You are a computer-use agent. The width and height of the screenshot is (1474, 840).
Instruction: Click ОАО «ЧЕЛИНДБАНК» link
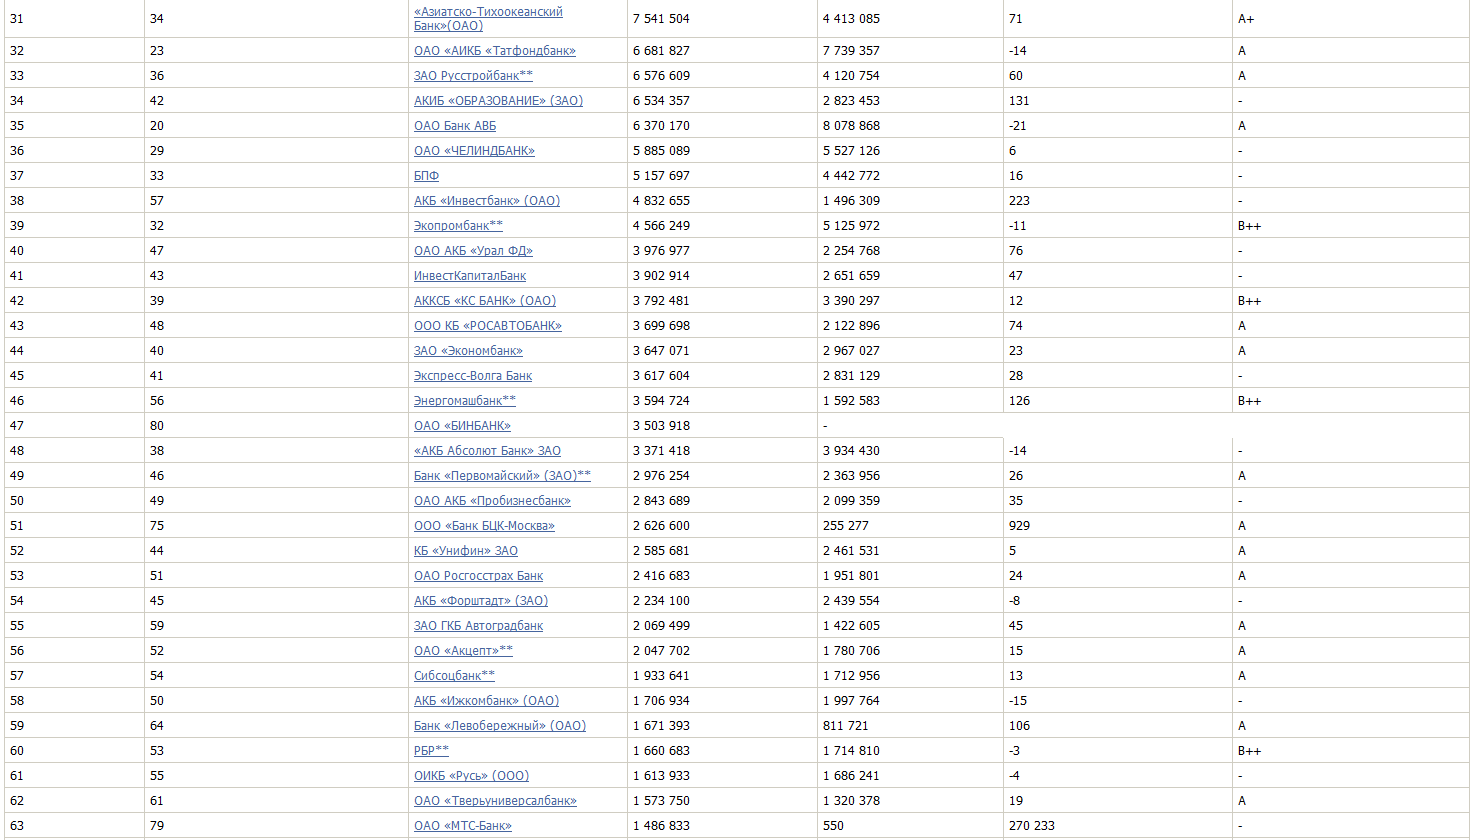tap(474, 151)
